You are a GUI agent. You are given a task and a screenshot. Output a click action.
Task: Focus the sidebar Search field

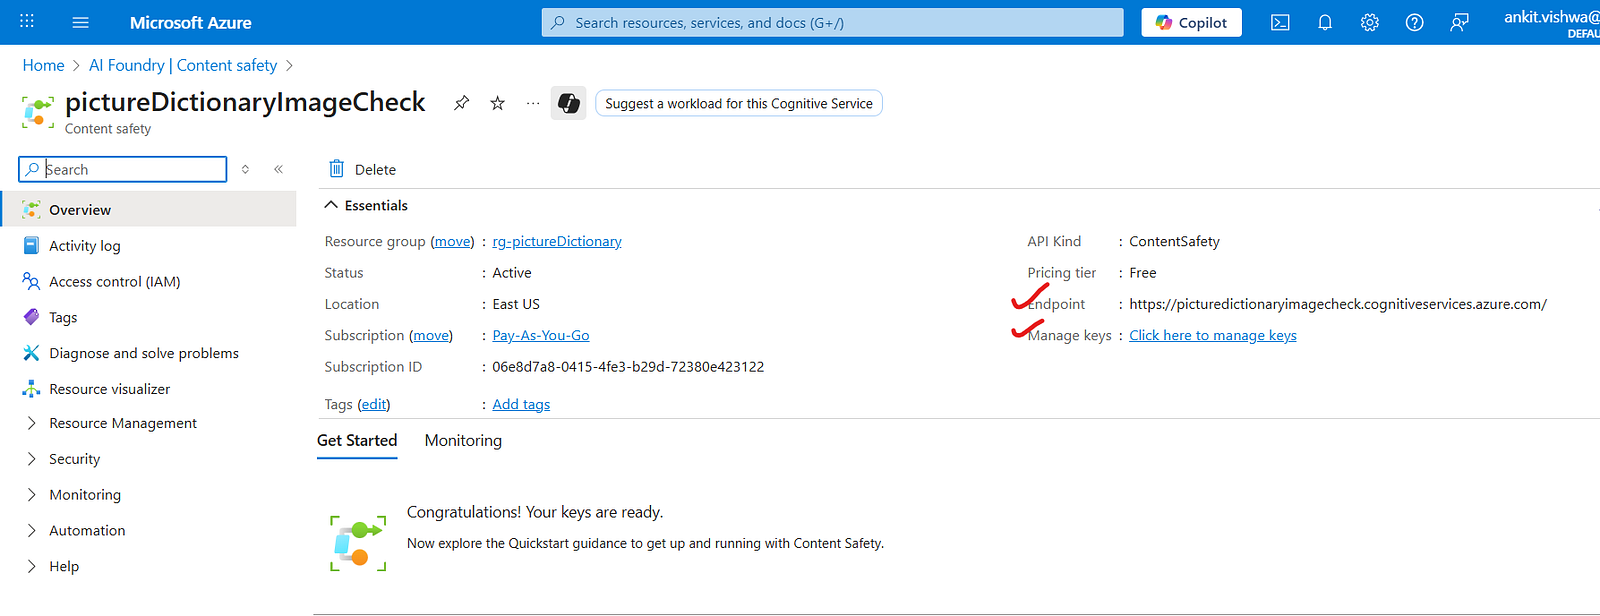coord(123,169)
